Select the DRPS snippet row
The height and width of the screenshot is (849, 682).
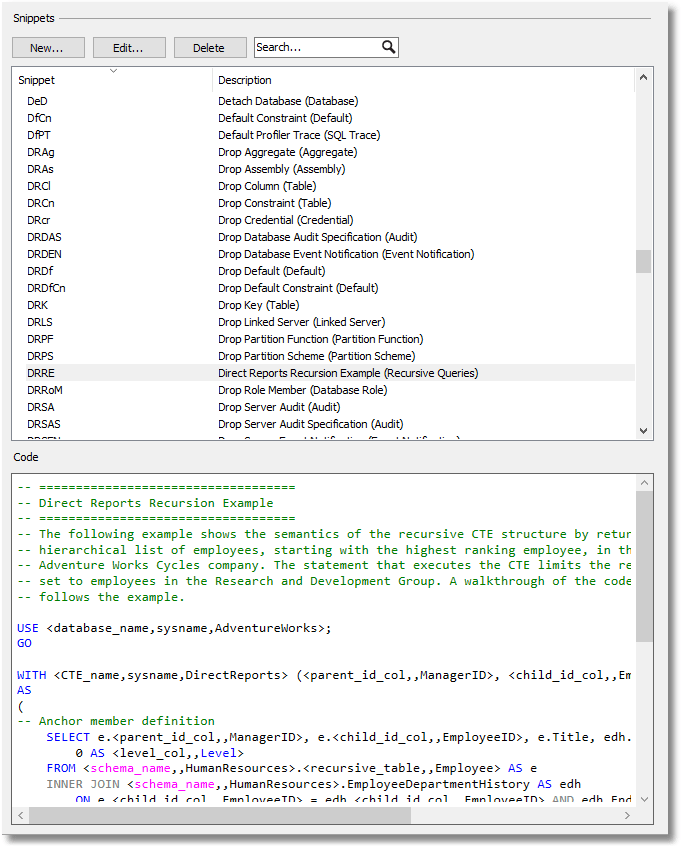330,356
